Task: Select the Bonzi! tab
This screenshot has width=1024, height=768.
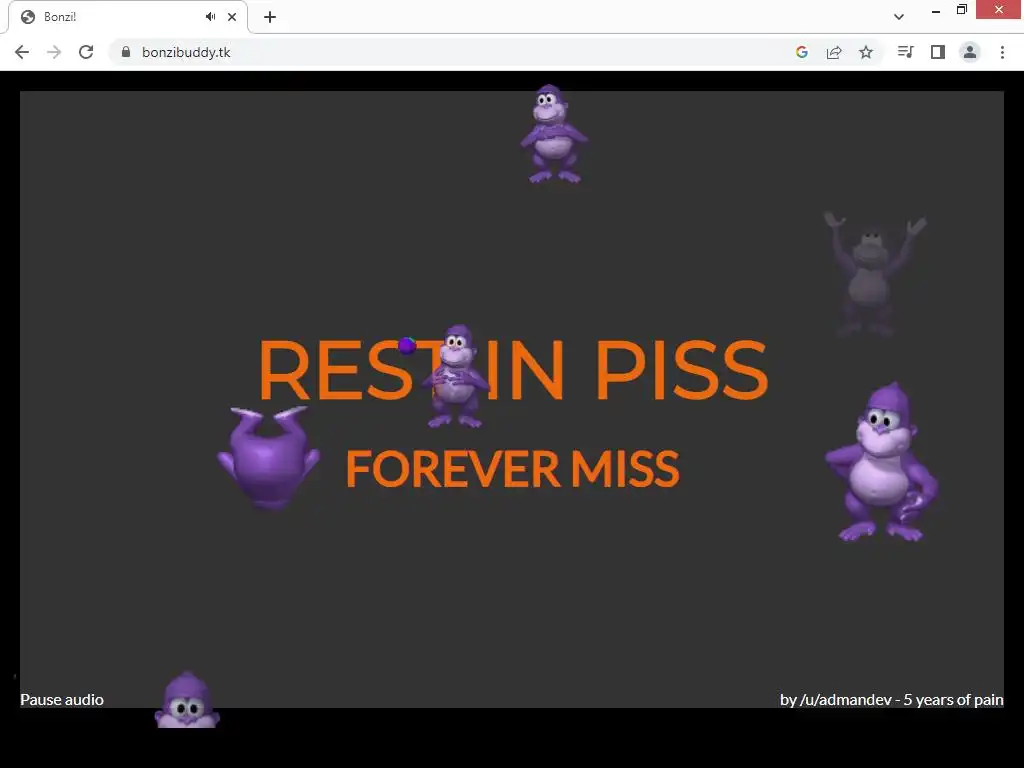Action: tap(128, 17)
